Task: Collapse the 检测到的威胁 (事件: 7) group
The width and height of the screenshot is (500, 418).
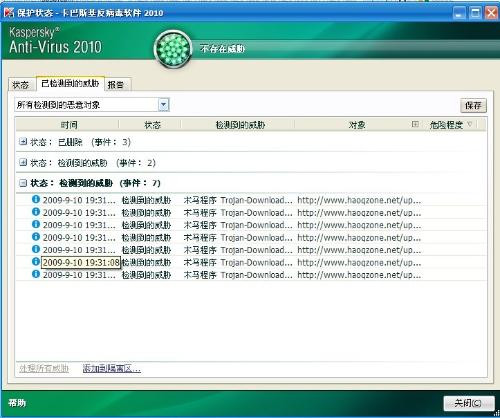Action: (x=23, y=183)
